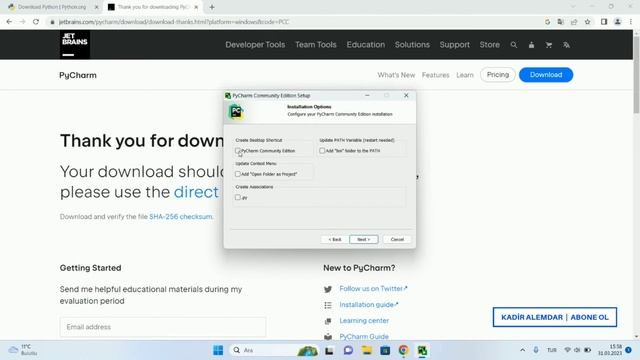Screen dimensions: 640x360
Task: Click the Twitter bird icon
Action: coord(328,289)
